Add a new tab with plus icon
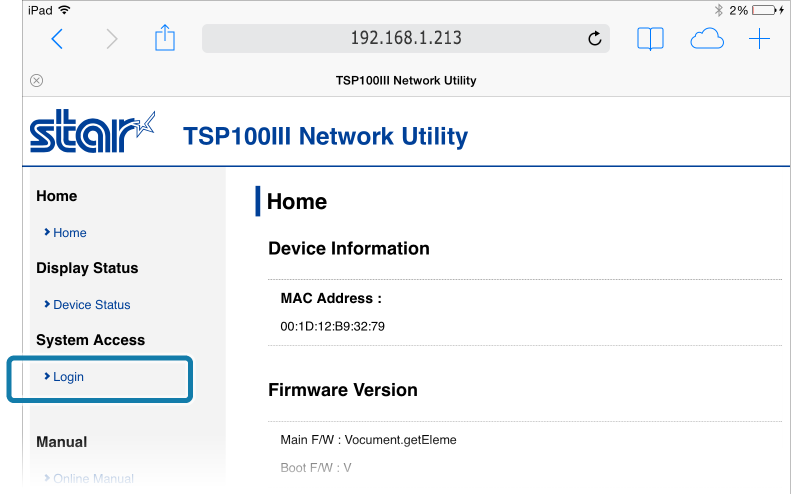This screenshot has height=494, width=794. pos(759,39)
